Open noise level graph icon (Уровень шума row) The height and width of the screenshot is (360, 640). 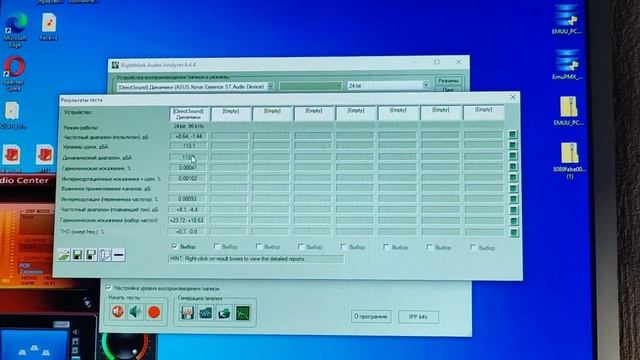coord(512,145)
